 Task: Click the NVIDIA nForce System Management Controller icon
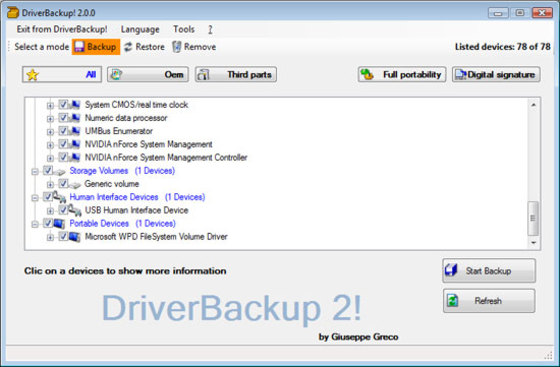[x=75, y=157]
